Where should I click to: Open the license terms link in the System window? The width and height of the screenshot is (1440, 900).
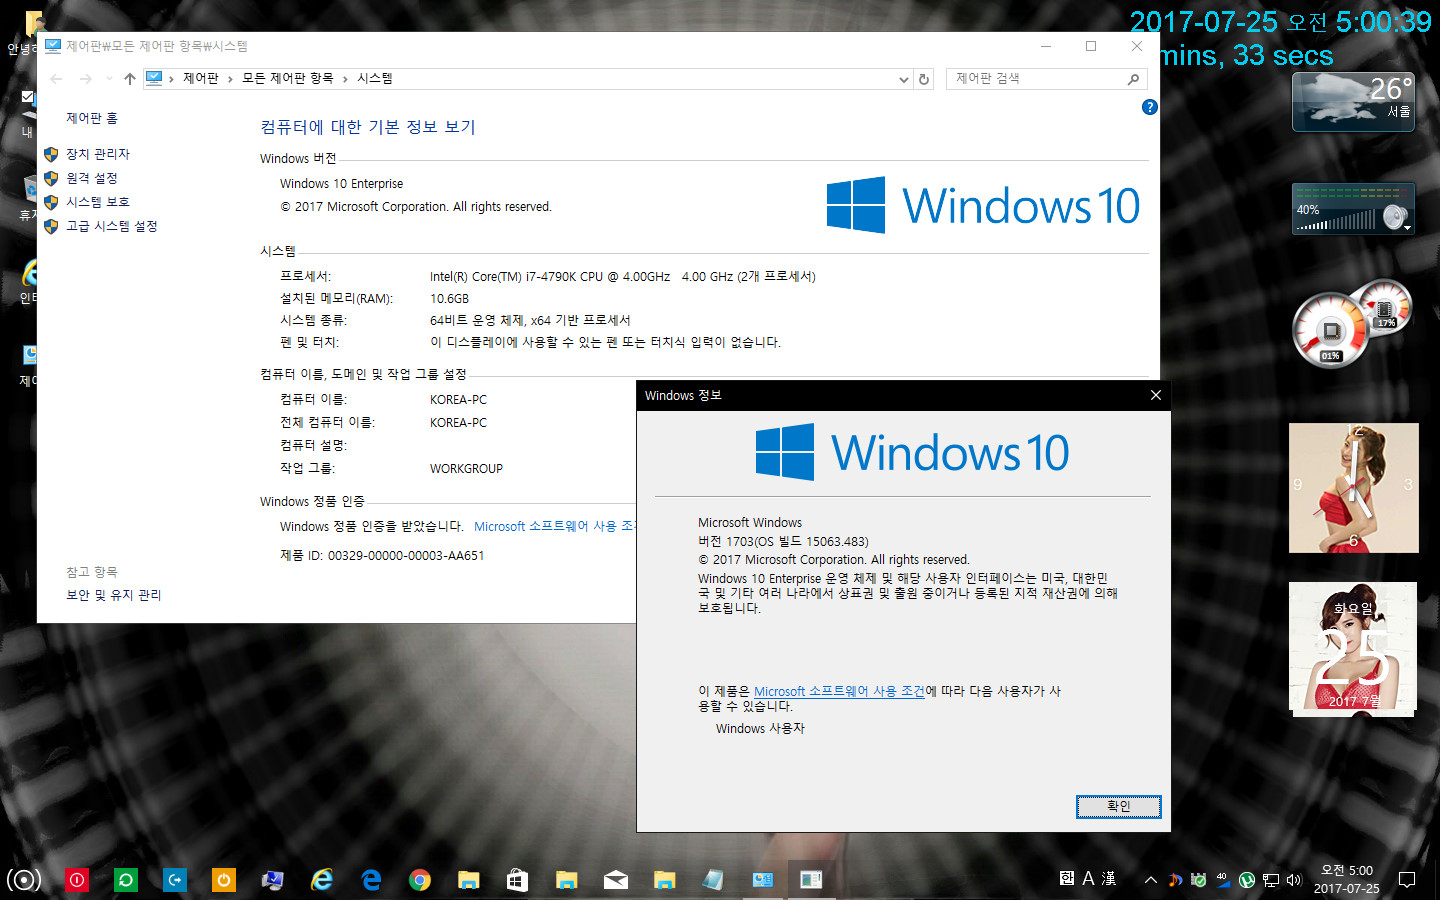tap(555, 526)
